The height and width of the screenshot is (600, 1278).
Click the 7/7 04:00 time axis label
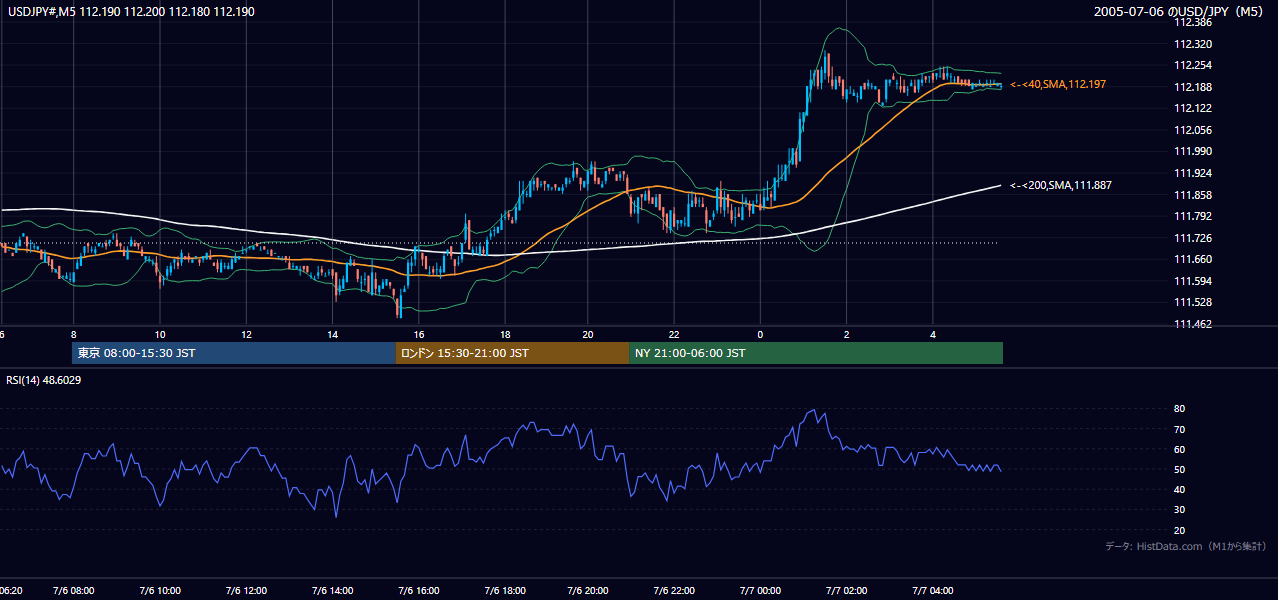[933, 591]
